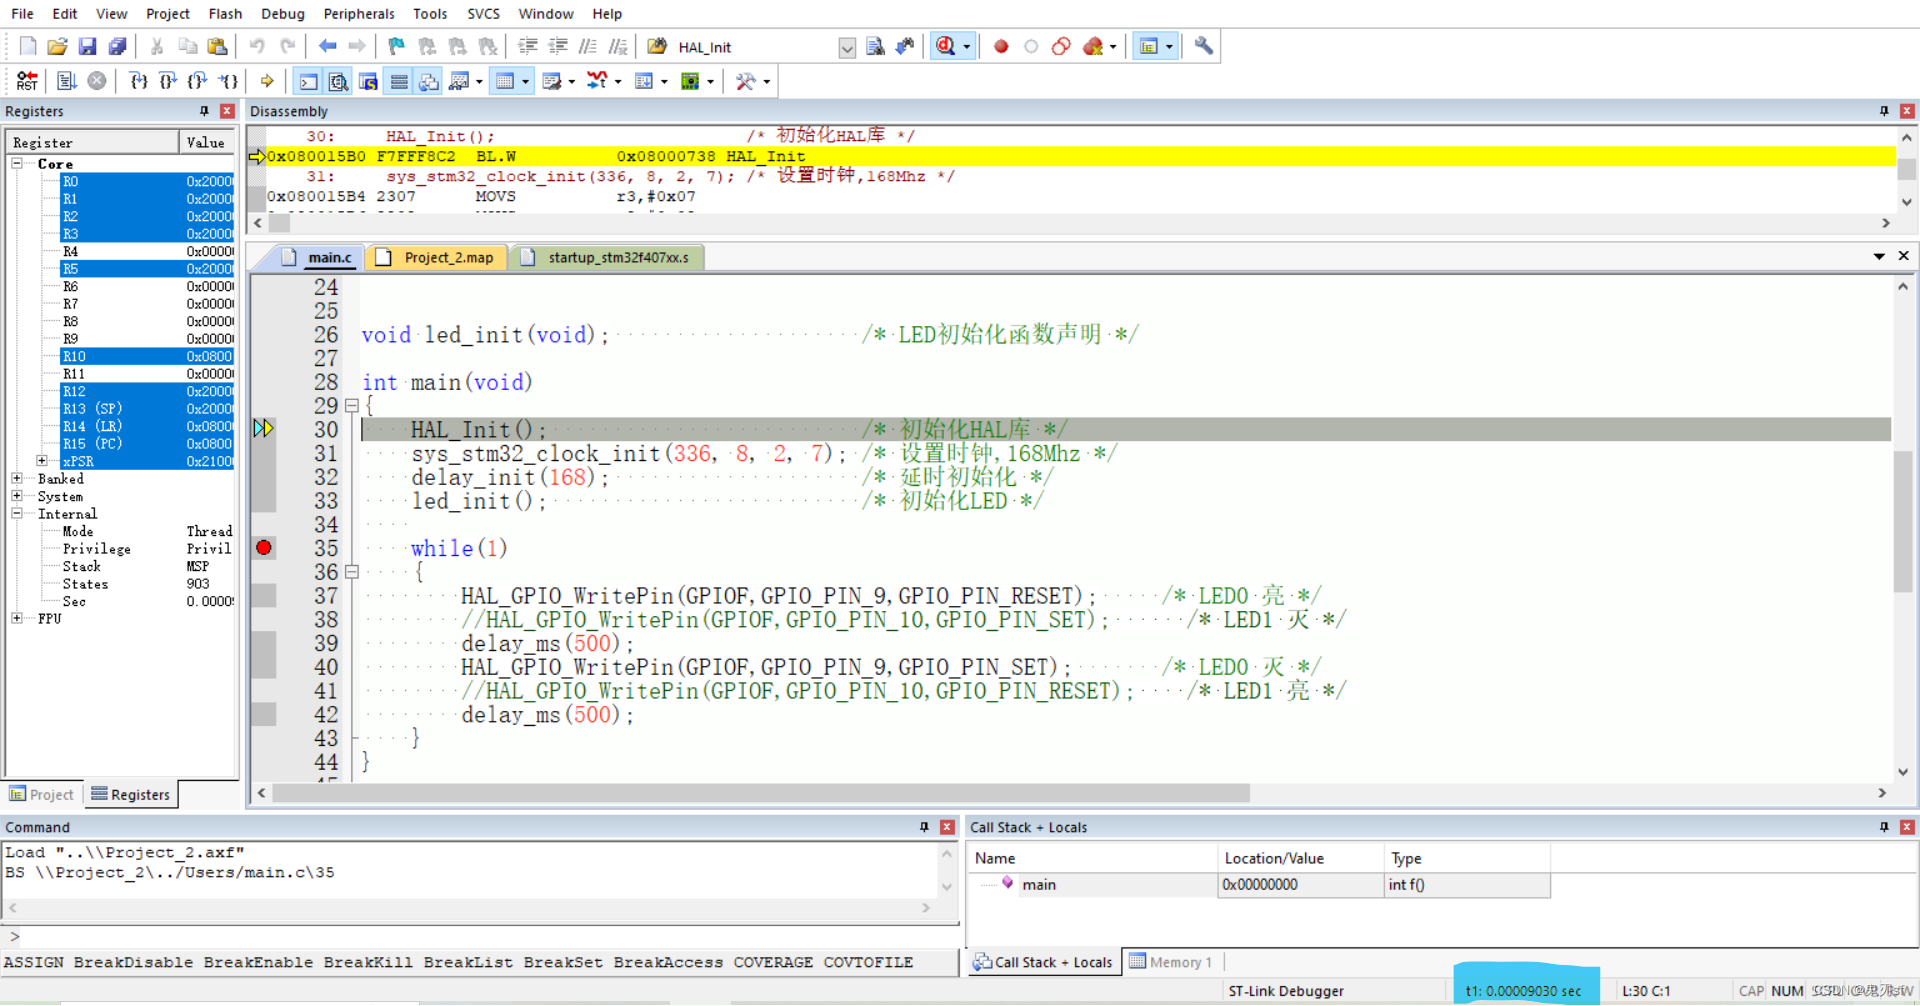
Task: Toggle the Insert/Remove Breakpoint button
Action: (1001, 46)
